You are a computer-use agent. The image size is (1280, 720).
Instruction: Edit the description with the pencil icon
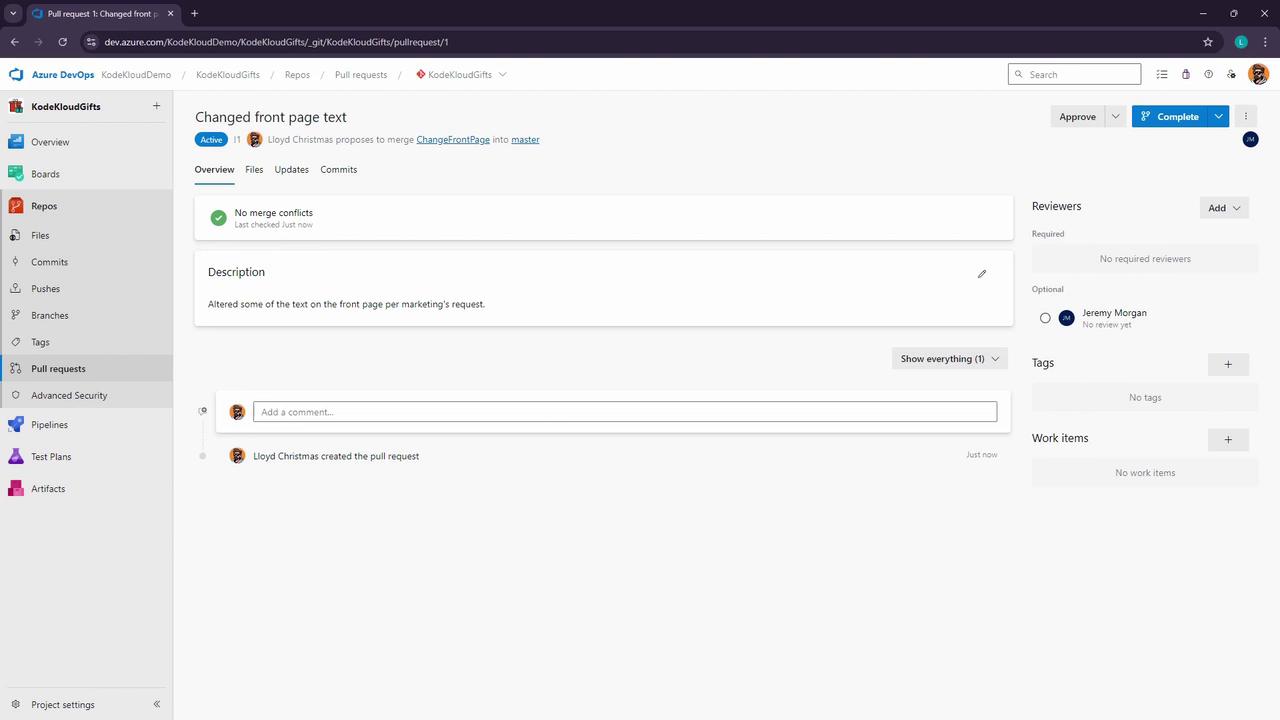point(982,274)
